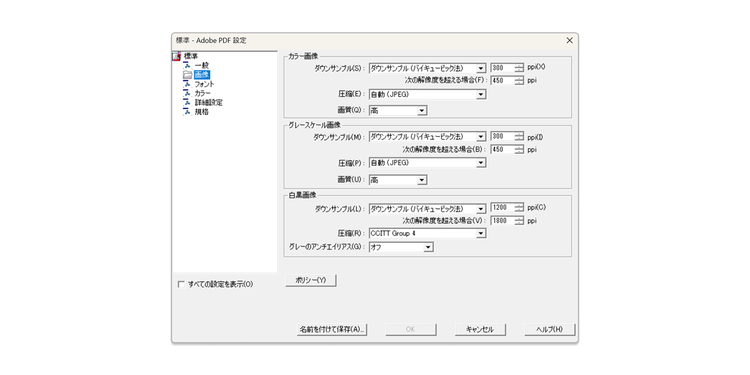750x375 pixels.
Task: Open monochrome 圧縮(R) CCITT Group 4 dropdown
Action: [x=427, y=233]
